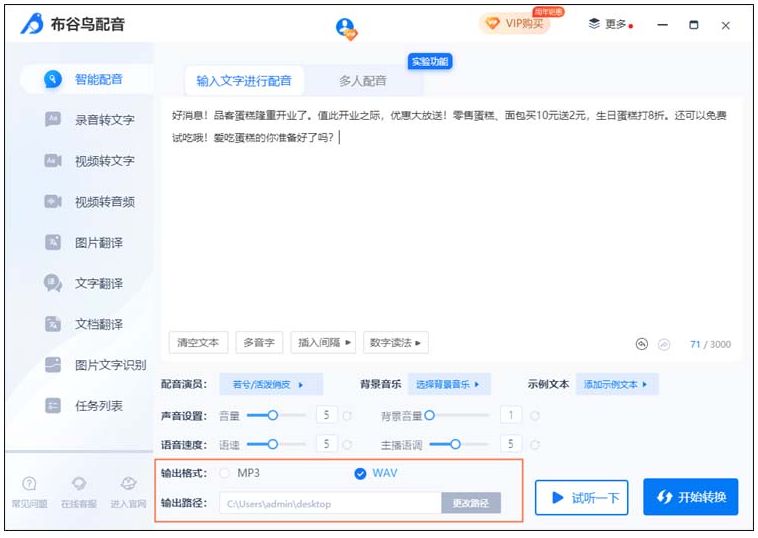Screen dimensions: 758x538
Task: Select MP3 output format
Action: coord(225,473)
